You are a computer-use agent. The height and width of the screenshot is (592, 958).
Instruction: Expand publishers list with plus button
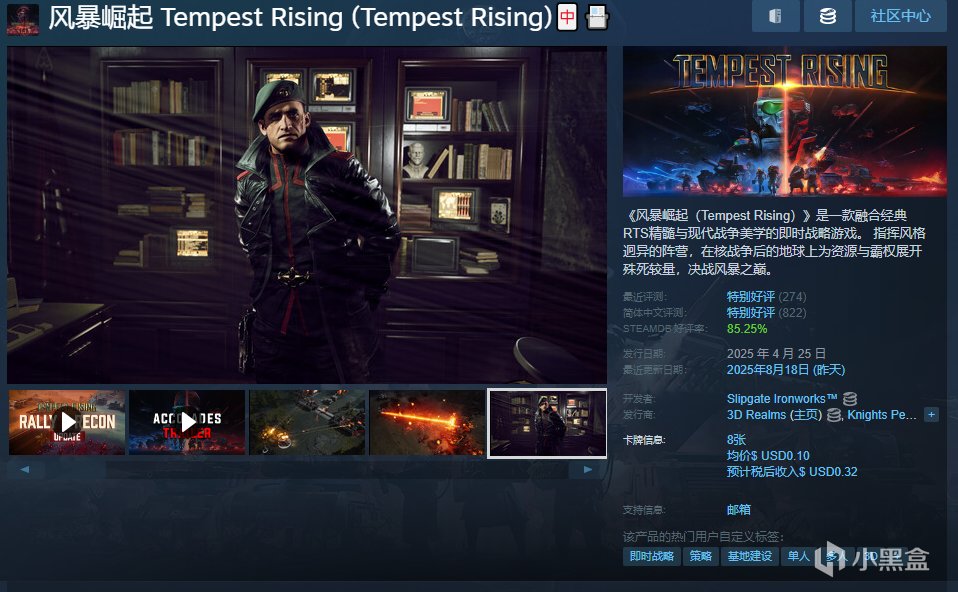(x=931, y=414)
